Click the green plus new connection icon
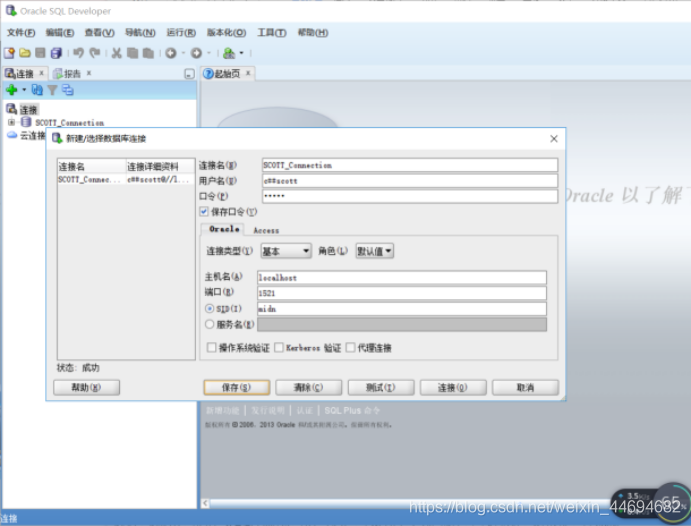Viewport: 691px width, 526px height. click(12, 90)
